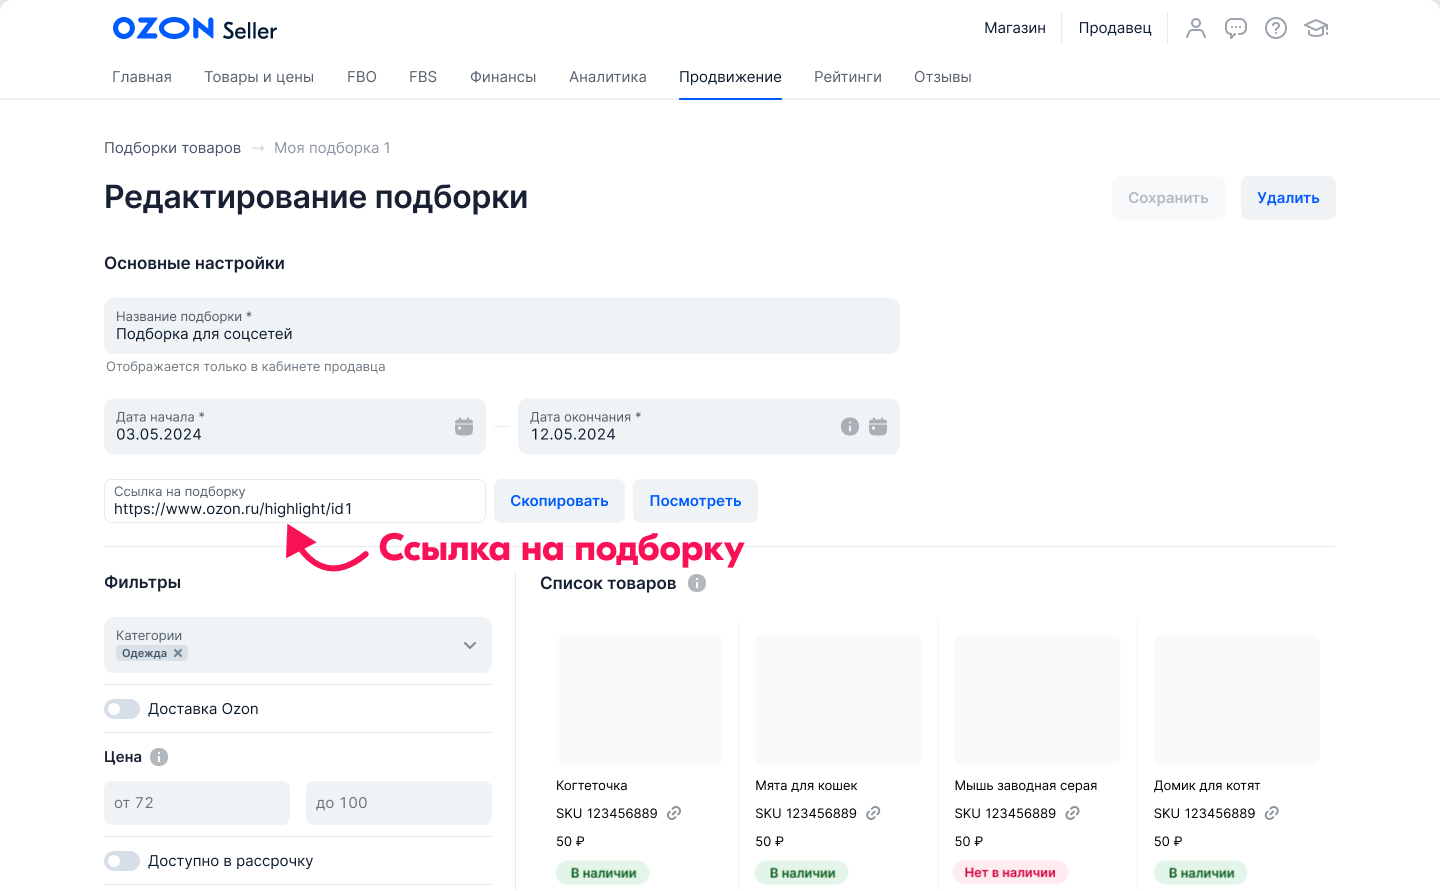Open calendar icon in Дата окончания field
The image size is (1440, 891).
(x=878, y=426)
